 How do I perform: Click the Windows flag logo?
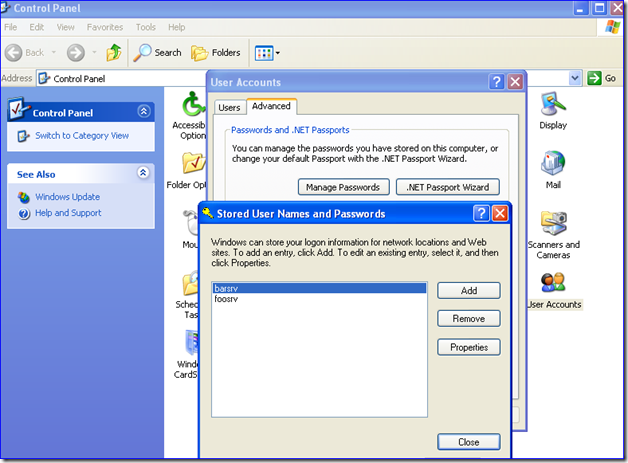(x=612, y=27)
